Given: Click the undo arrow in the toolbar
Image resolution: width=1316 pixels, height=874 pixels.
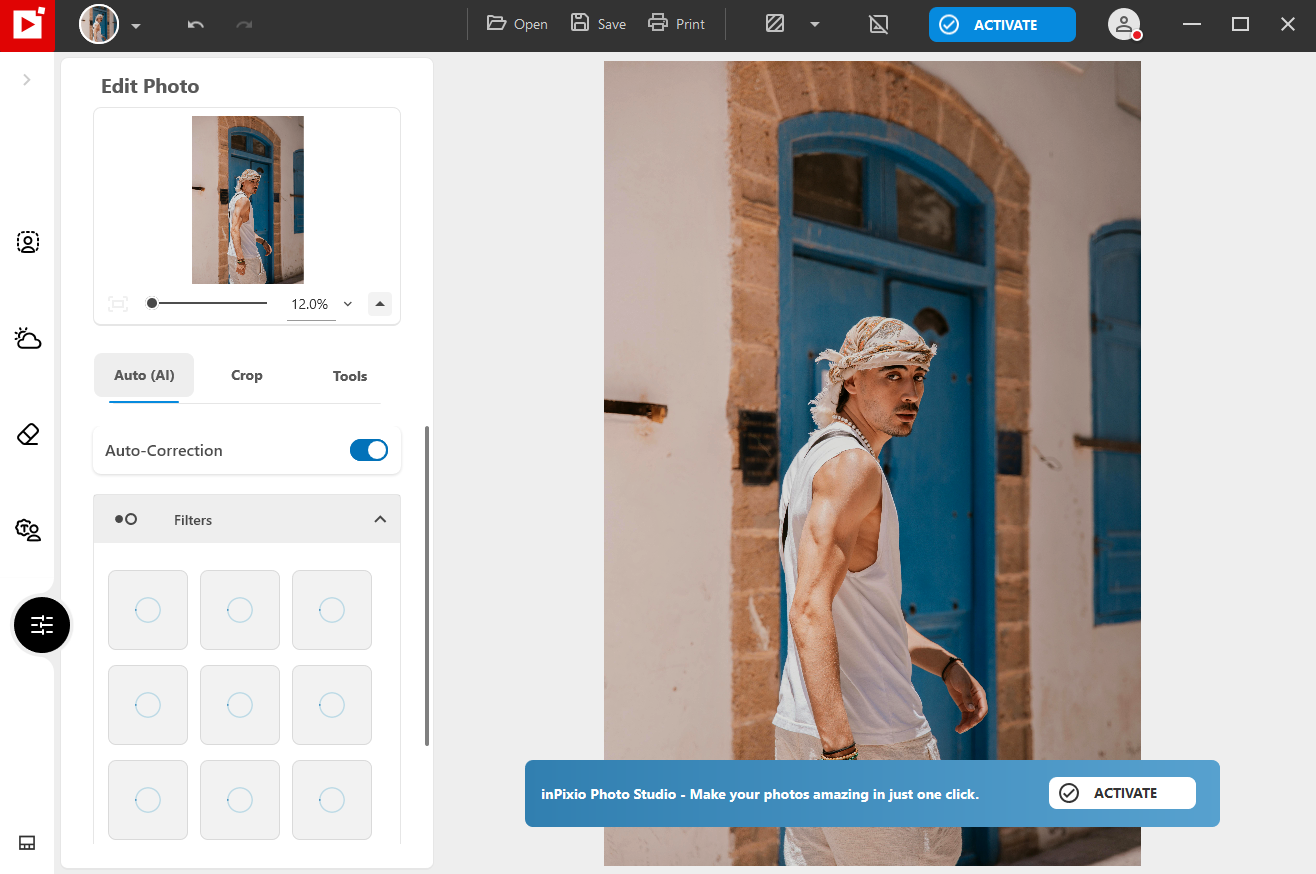Looking at the screenshot, I should click(196, 23).
